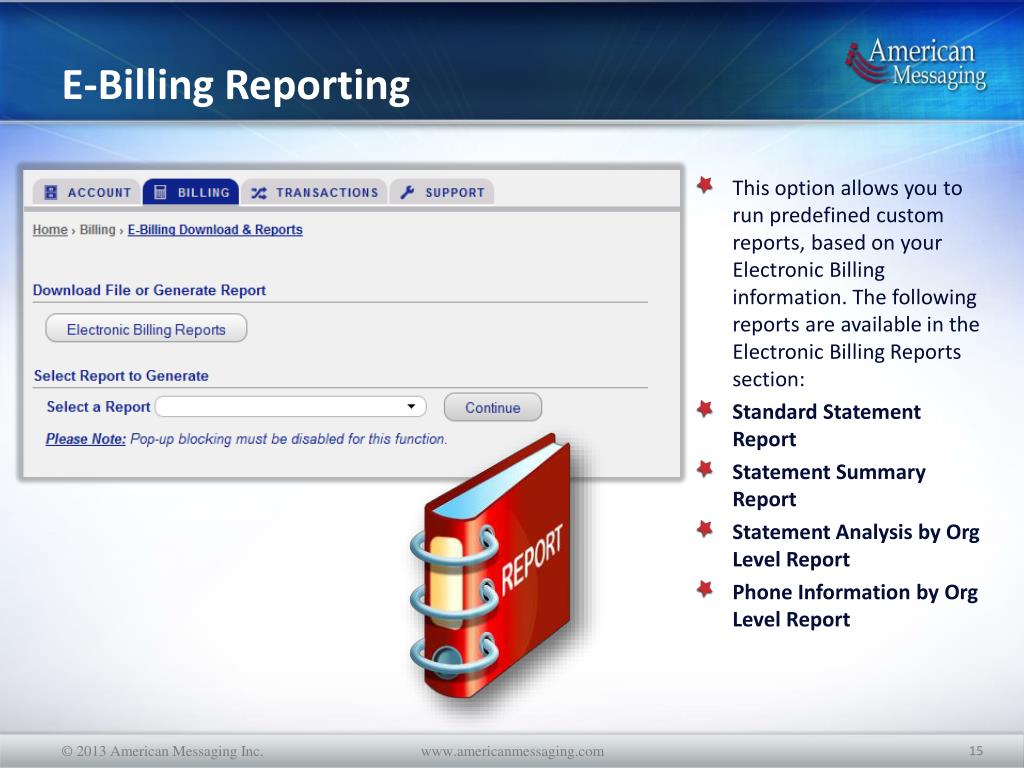Click the E-Billing Reporting slide title
The width and height of the screenshot is (1024, 768).
pos(236,86)
